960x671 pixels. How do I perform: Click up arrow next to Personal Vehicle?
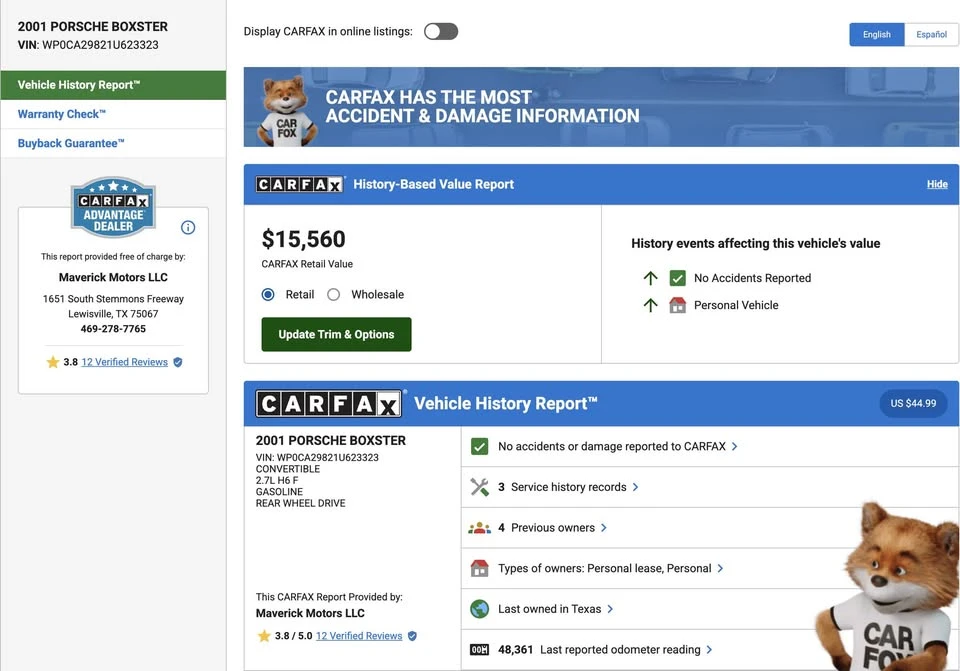tap(650, 305)
